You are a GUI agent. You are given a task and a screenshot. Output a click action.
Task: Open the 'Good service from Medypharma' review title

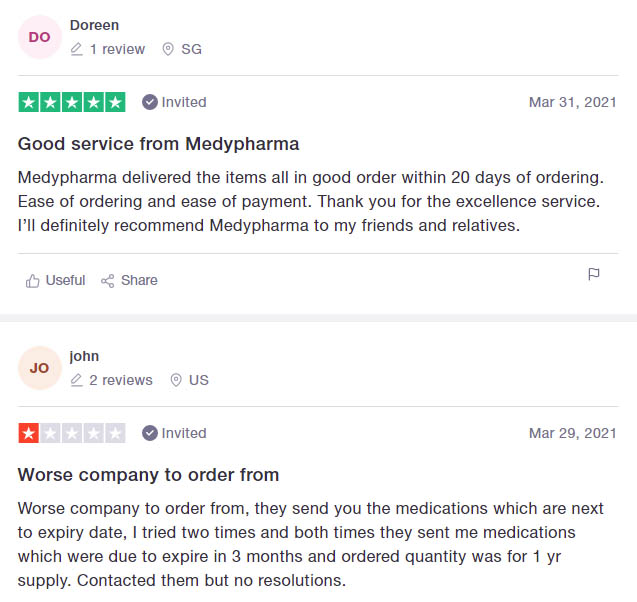(158, 144)
